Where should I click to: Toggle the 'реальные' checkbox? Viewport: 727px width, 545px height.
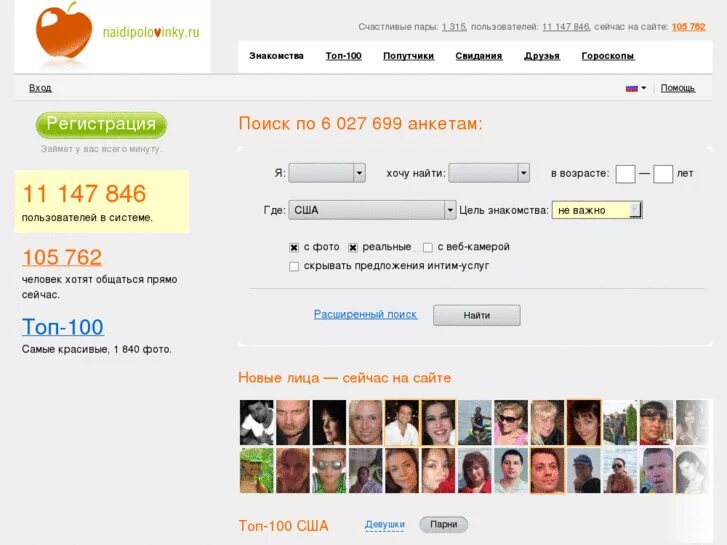coord(353,248)
